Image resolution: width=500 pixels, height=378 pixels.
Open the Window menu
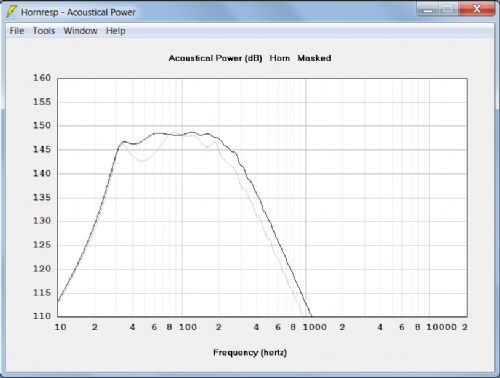80,31
